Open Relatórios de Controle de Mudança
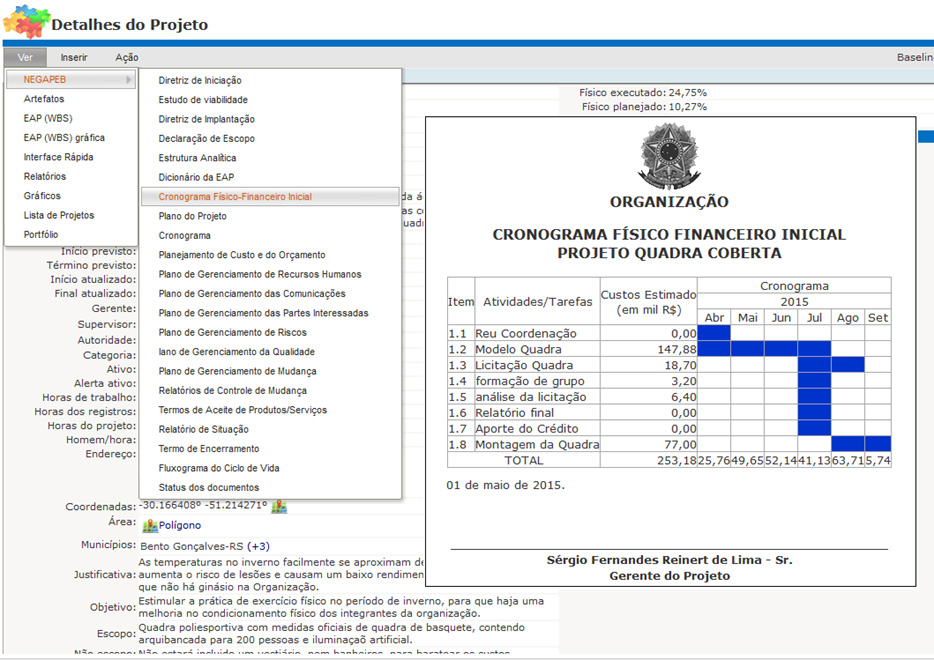The width and height of the screenshot is (934, 660). point(232,391)
